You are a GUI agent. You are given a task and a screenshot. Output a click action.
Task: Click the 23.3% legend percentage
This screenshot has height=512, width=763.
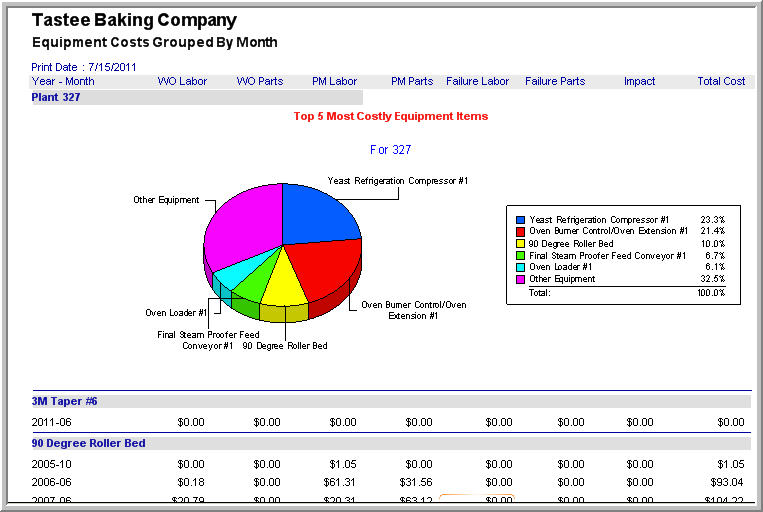(x=713, y=220)
